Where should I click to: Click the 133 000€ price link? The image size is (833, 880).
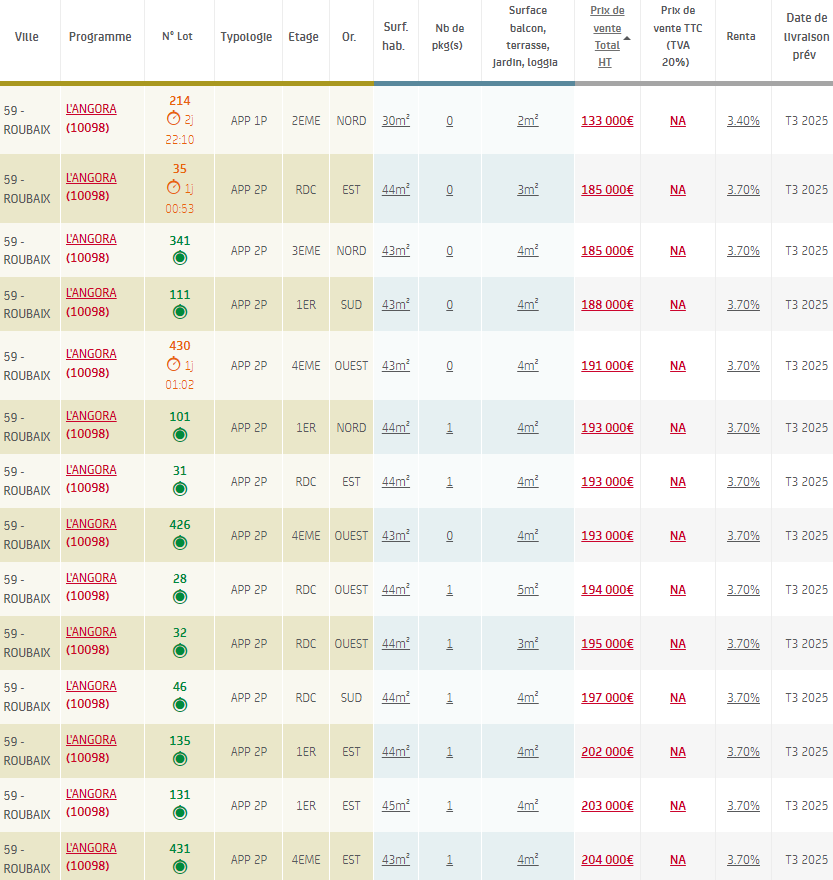pos(607,121)
